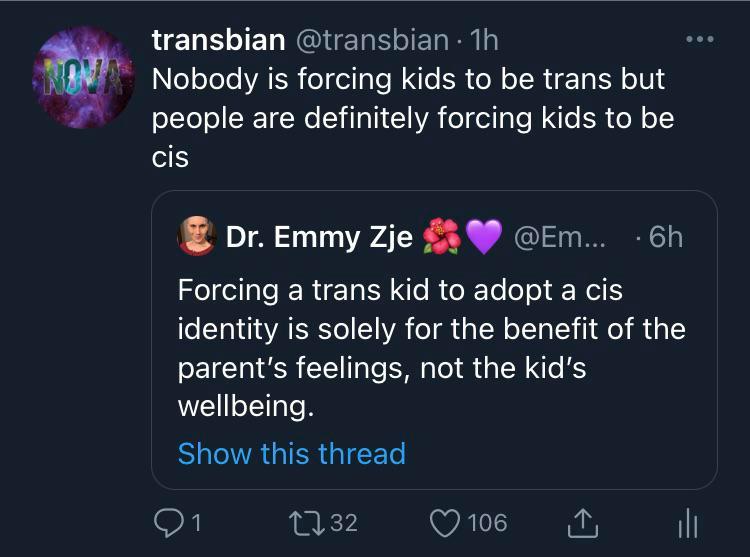750x557 pixels.
Task: Click Show this thread link
Action: pyautogui.click(x=291, y=453)
